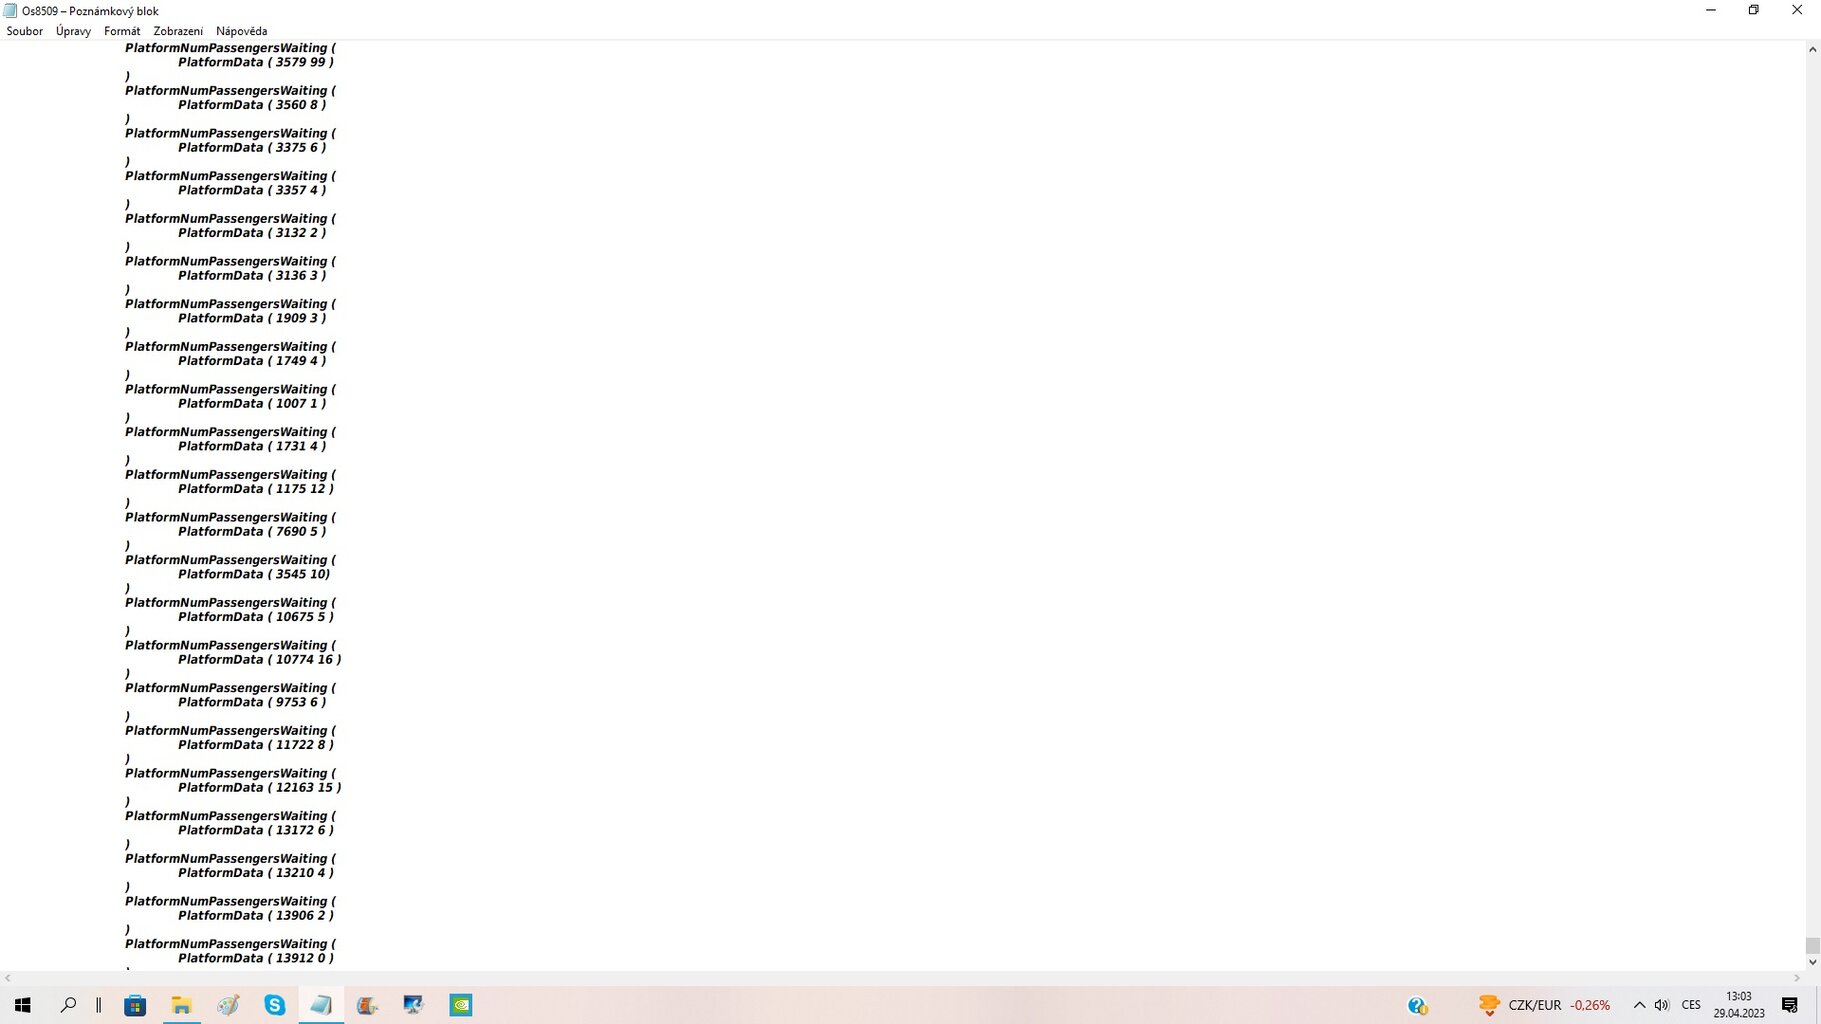The height and width of the screenshot is (1024, 1821).
Task: Click the line PlatformData ( 10675 5 )
Action: [256, 617]
